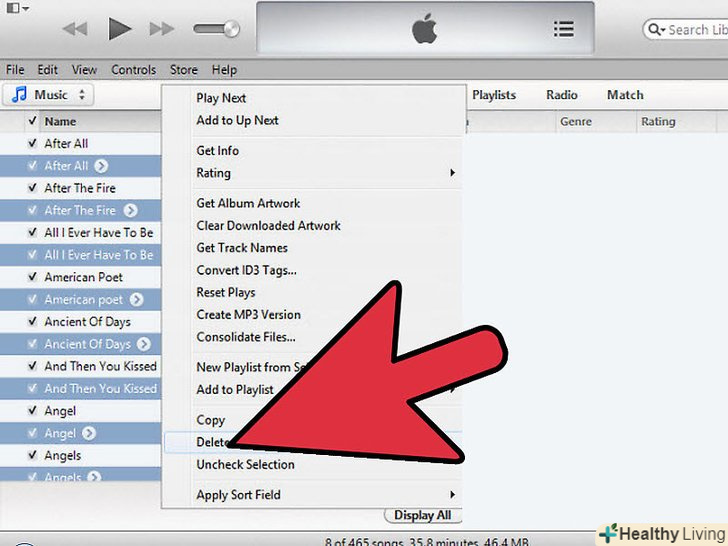Image resolution: width=728 pixels, height=546 pixels.
Task: Uncheck the first Ancient Of Days song
Action: (32, 321)
